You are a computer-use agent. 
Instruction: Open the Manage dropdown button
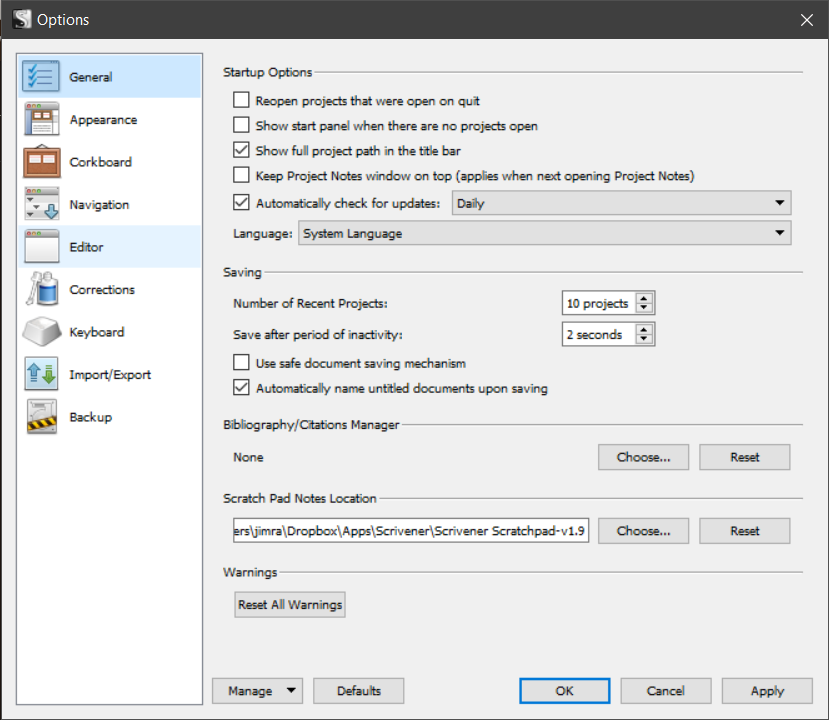tap(257, 691)
